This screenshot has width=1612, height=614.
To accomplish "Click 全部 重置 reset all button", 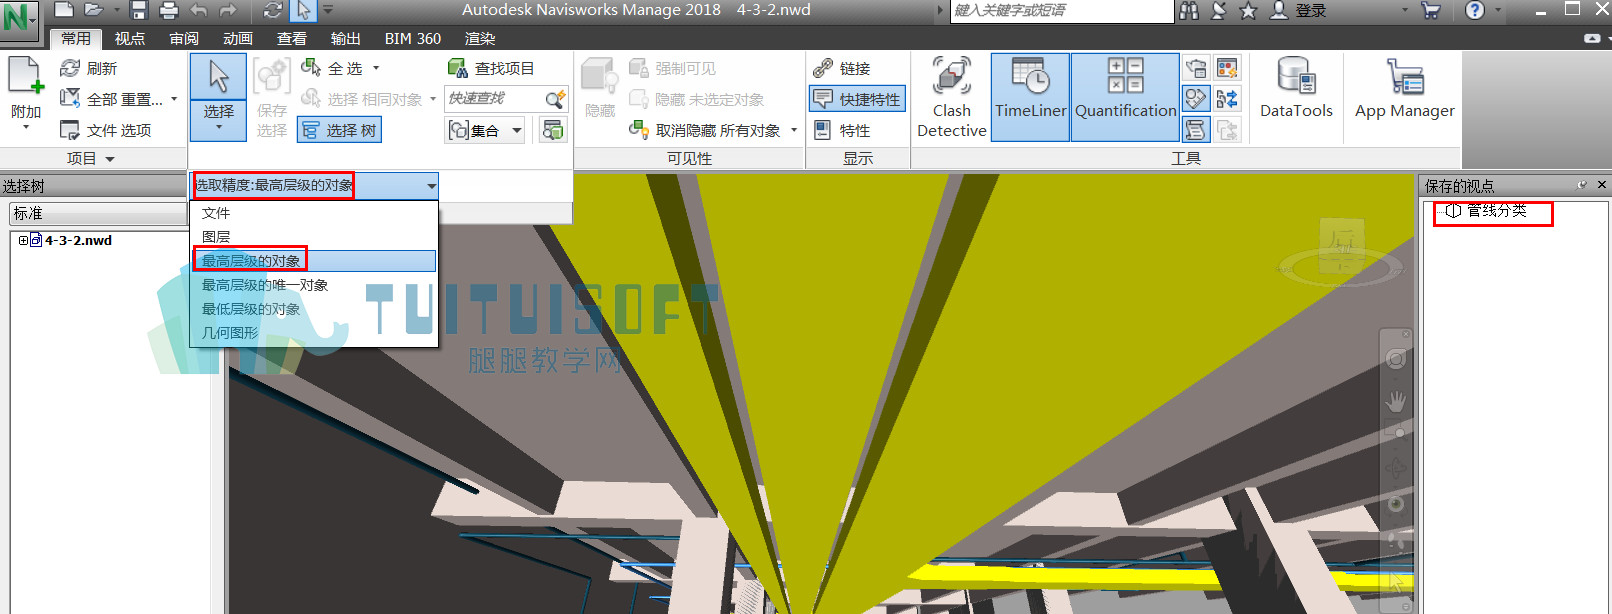I will point(113,99).
